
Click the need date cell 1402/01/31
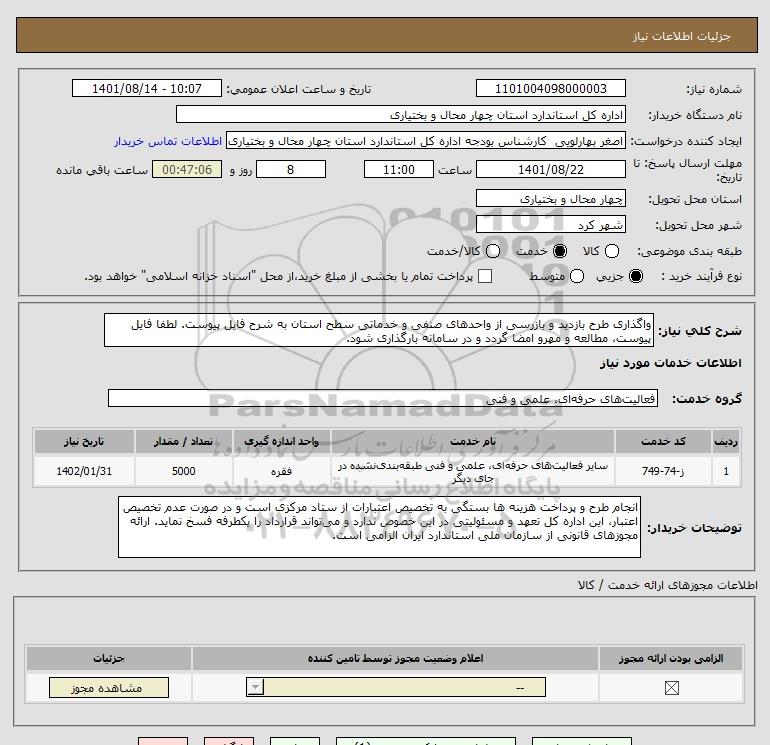tap(84, 471)
